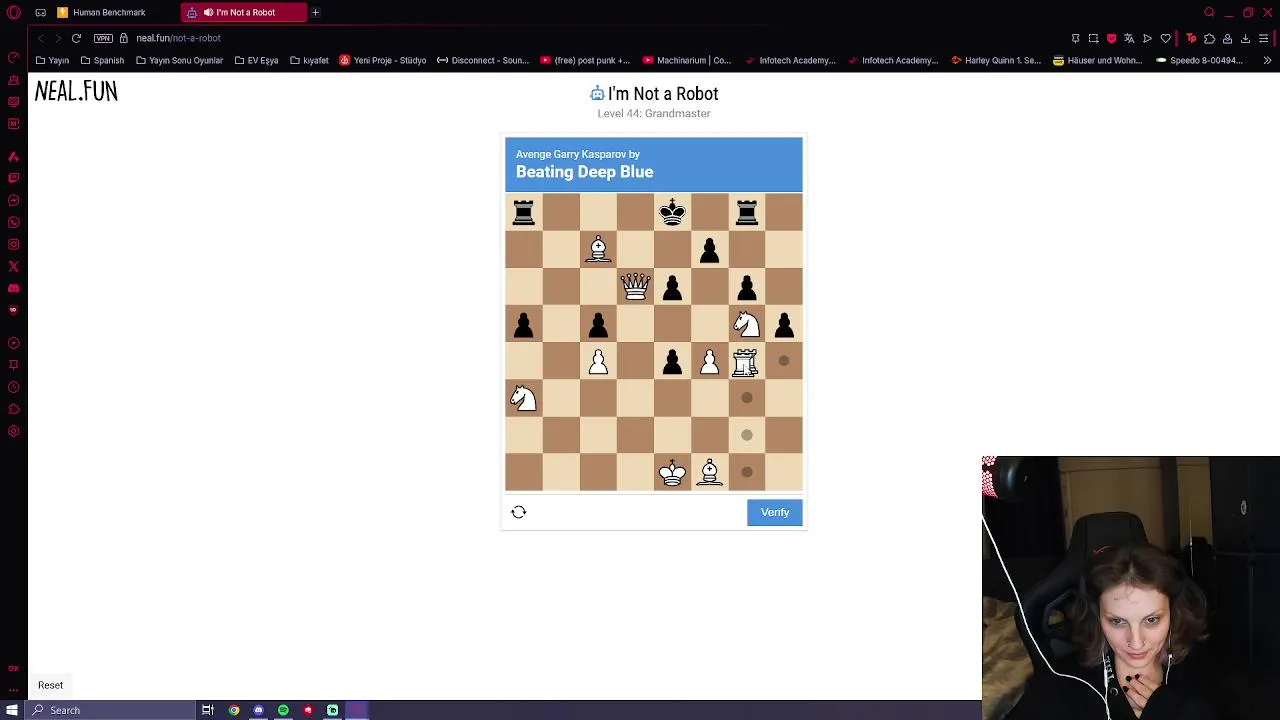Click the white knight beside the black h-pawn
This screenshot has height=720, width=1280.
(746, 324)
